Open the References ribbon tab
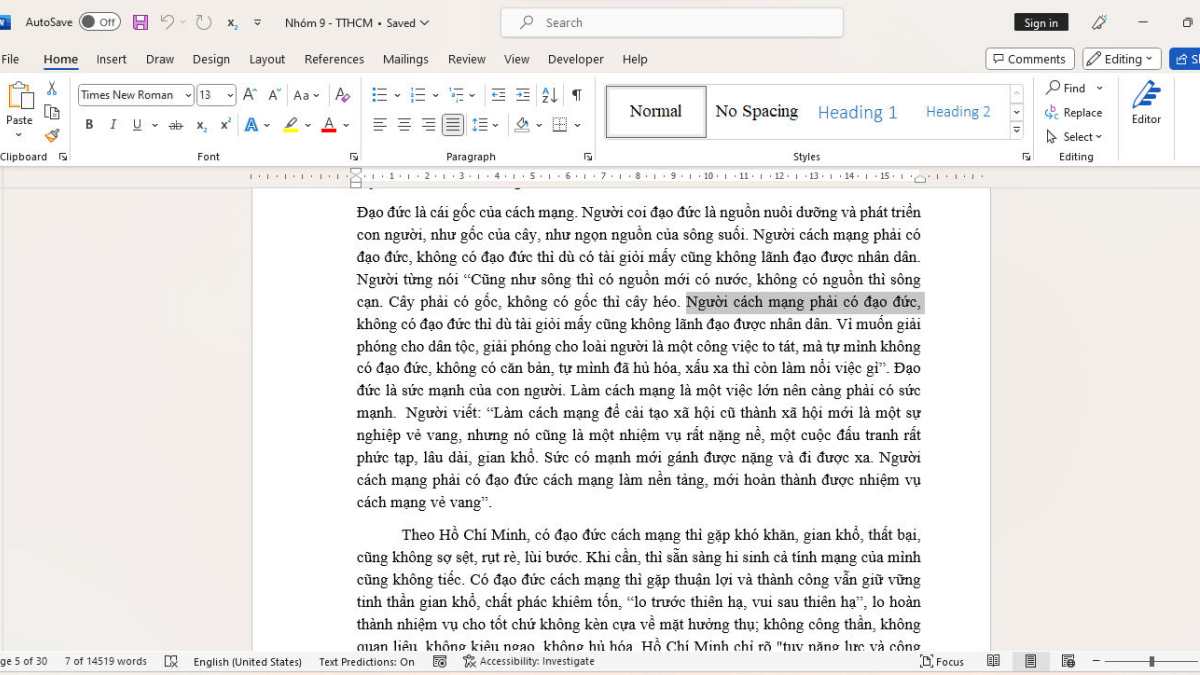 (334, 59)
